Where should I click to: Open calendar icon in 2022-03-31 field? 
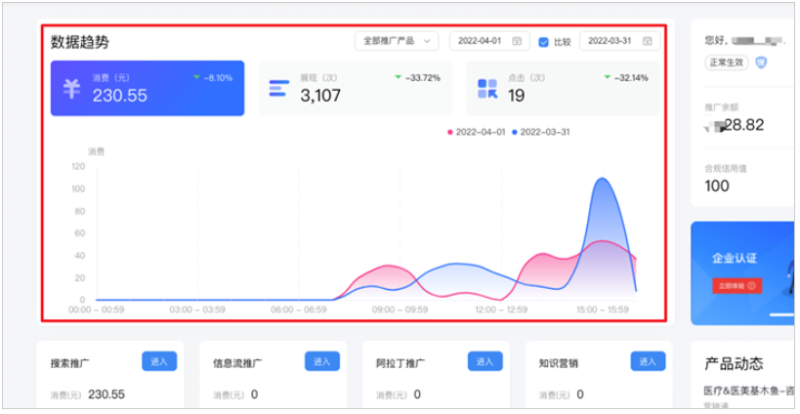[647, 41]
